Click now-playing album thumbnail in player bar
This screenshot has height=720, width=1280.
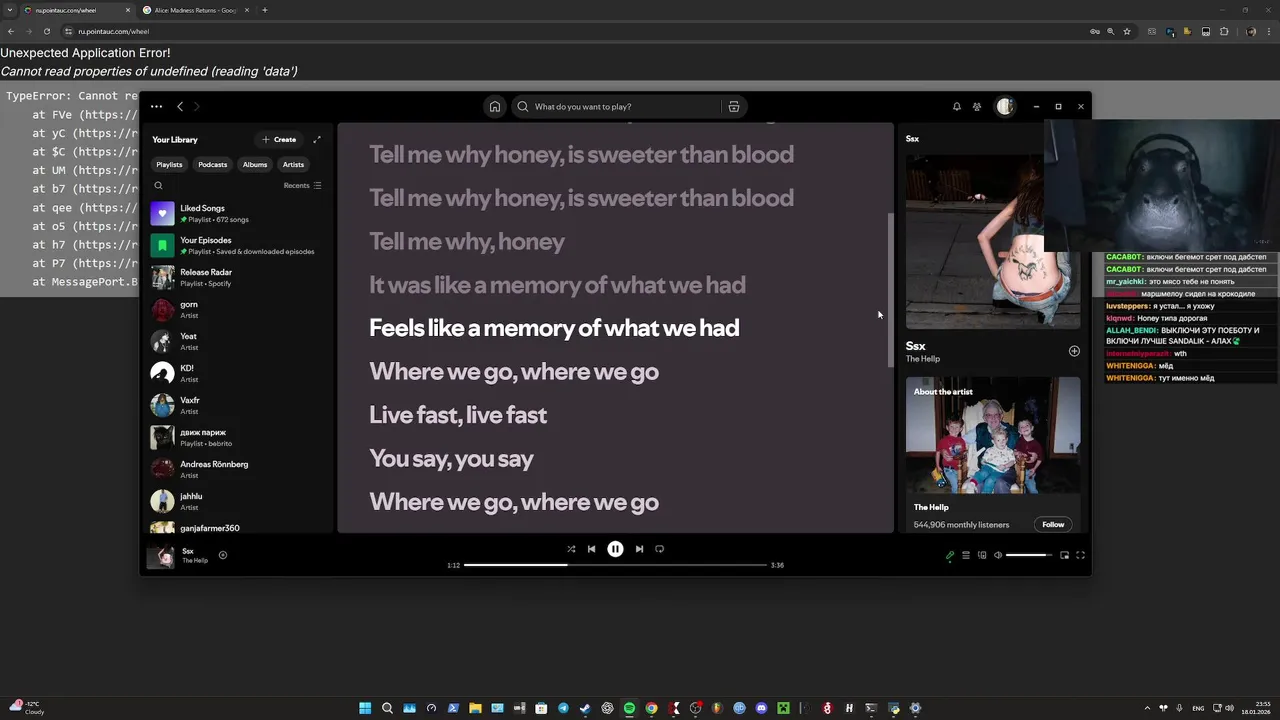tap(161, 556)
